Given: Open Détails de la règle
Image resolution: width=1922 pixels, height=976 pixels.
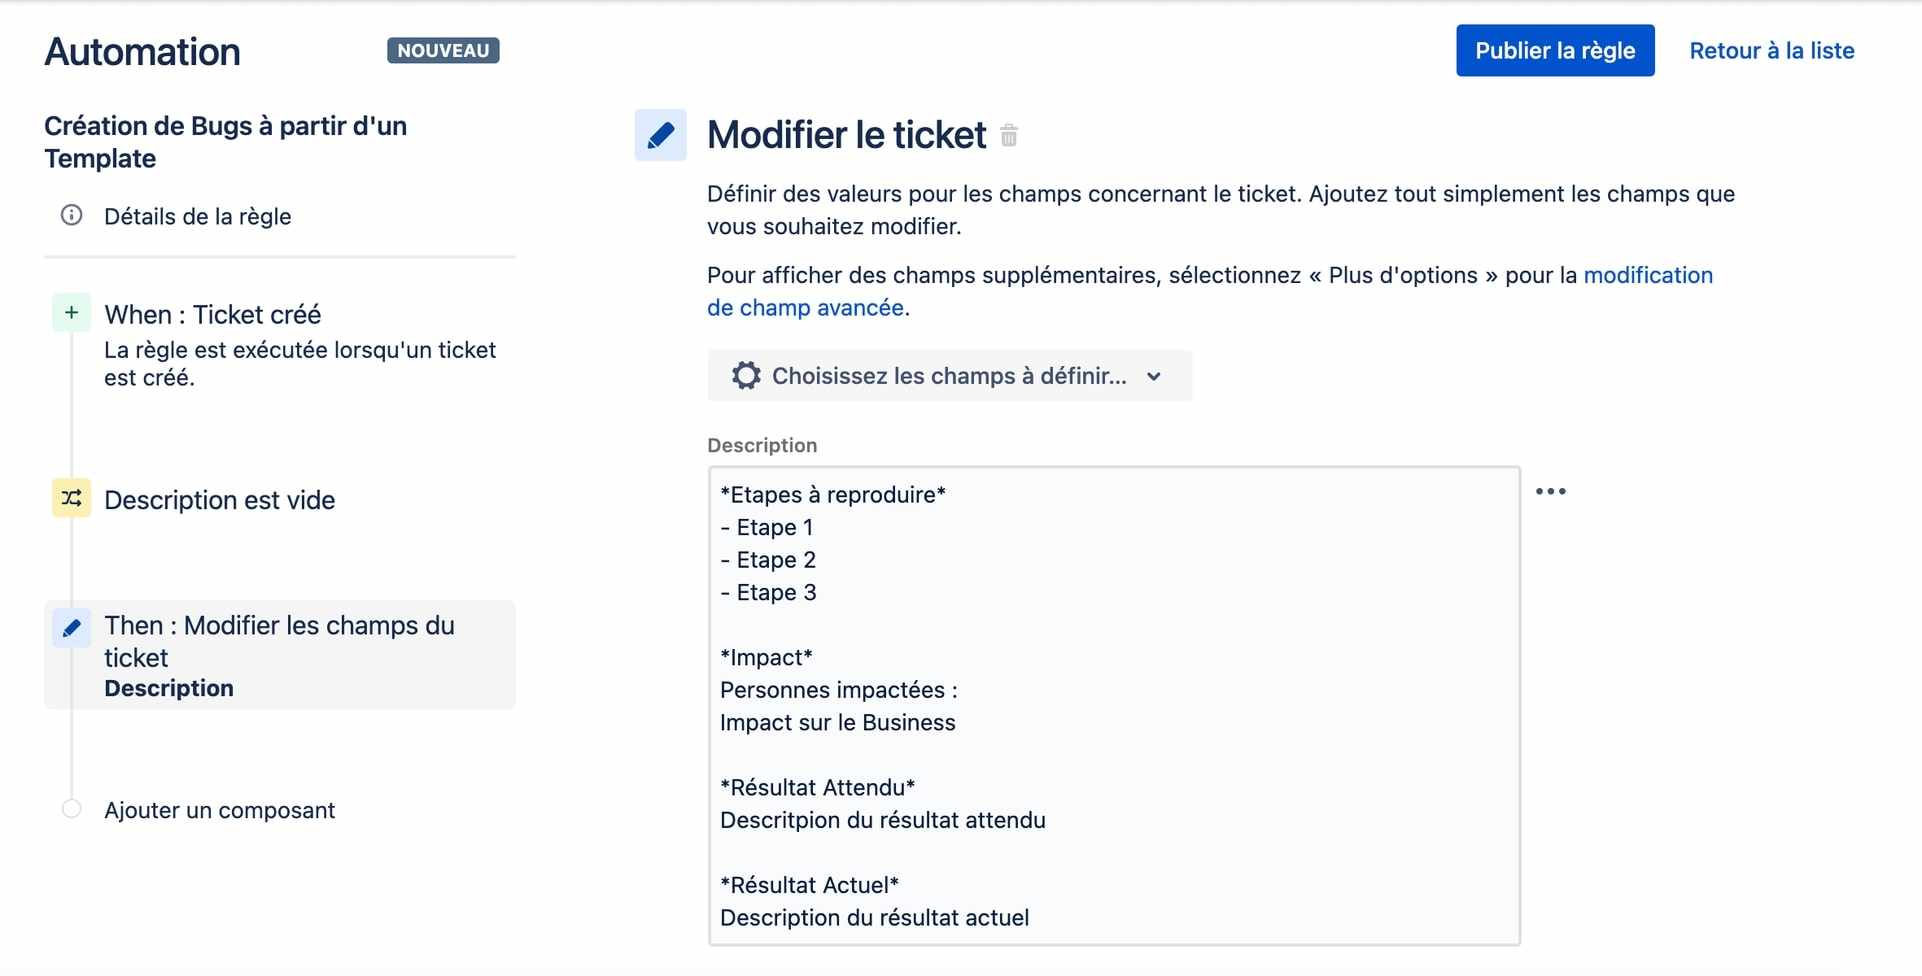Looking at the screenshot, I should (x=198, y=217).
